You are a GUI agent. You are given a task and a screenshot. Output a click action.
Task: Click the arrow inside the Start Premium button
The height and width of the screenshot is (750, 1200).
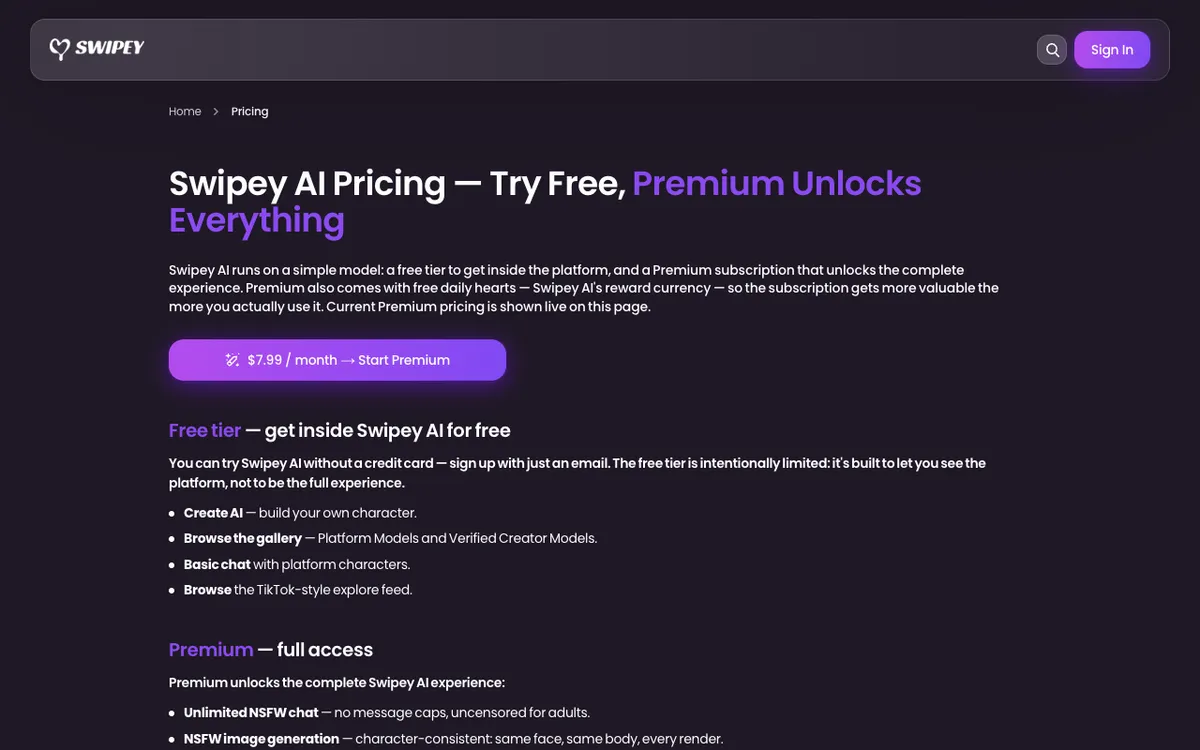coord(348,360)
